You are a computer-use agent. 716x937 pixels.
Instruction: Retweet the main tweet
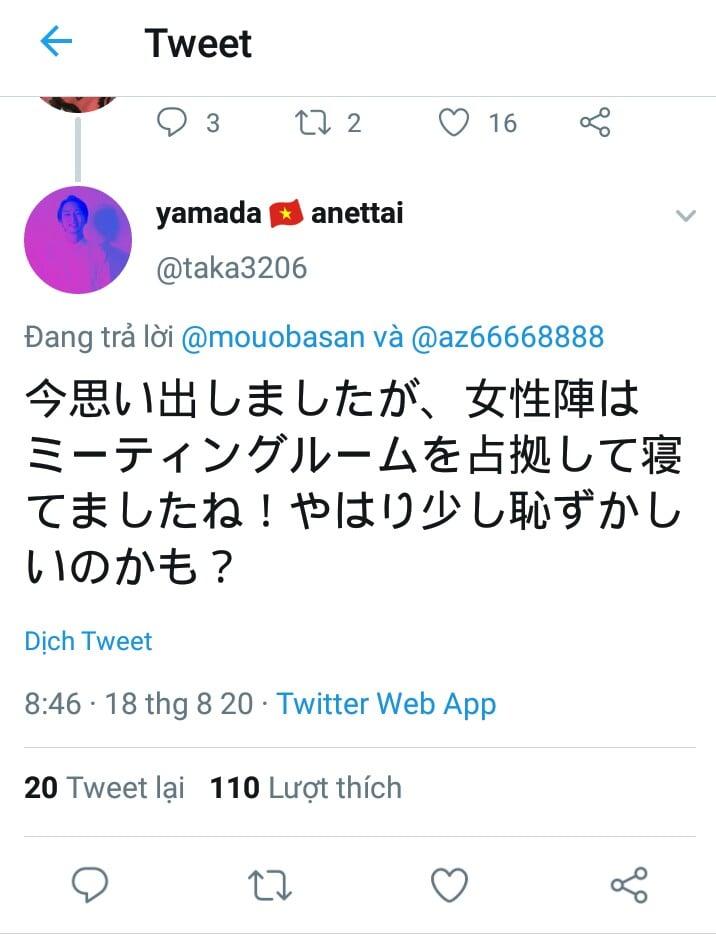[269, 885]
